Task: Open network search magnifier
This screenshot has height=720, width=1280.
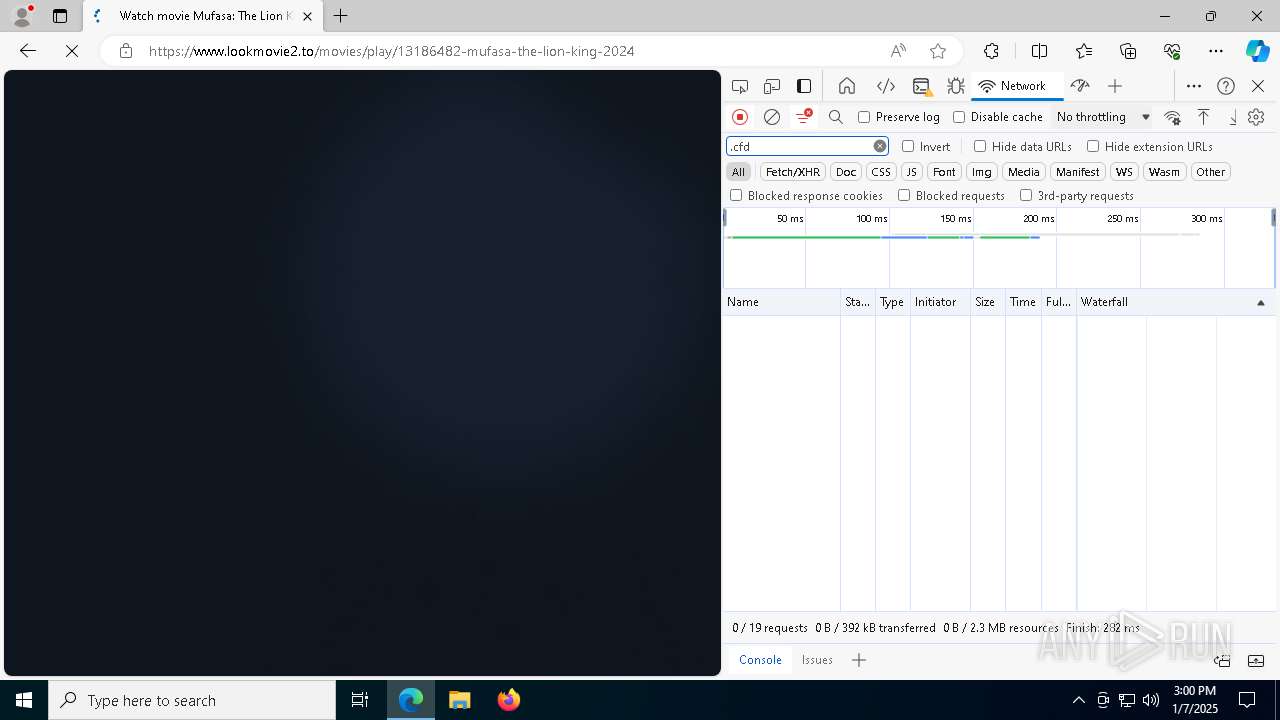Action: (836, 117)
